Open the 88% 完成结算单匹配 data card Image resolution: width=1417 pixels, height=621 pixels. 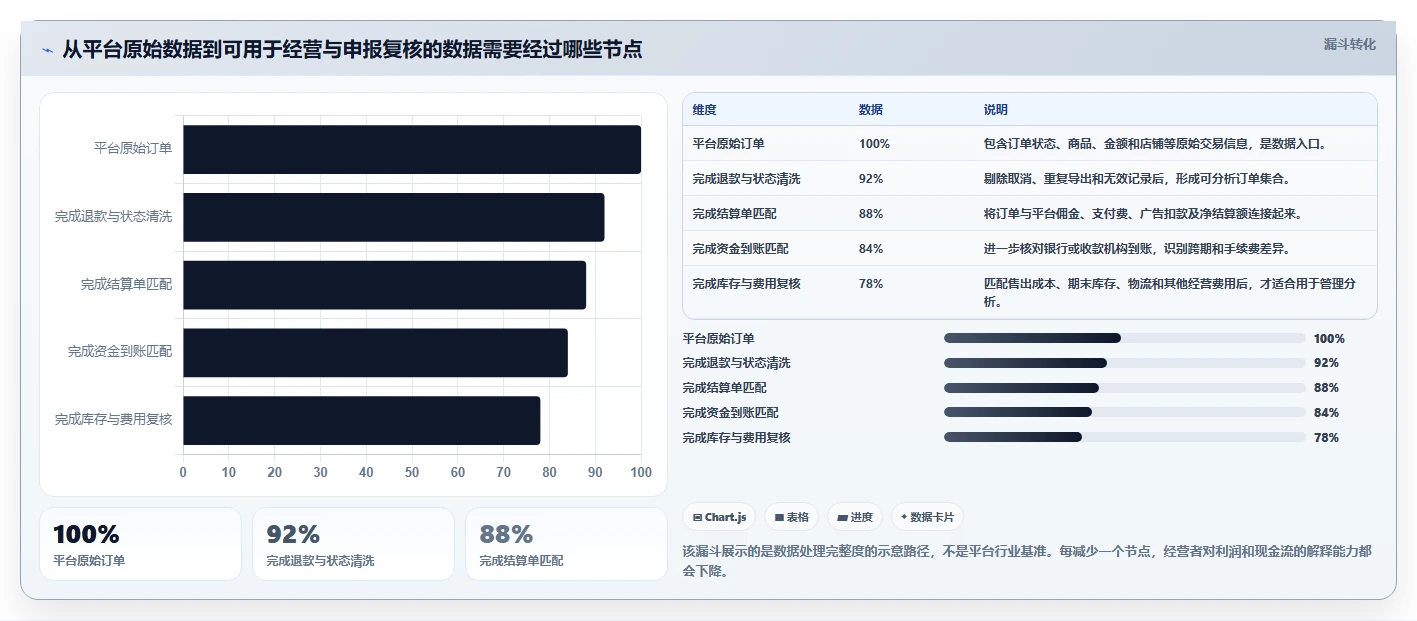coord(566,544)
